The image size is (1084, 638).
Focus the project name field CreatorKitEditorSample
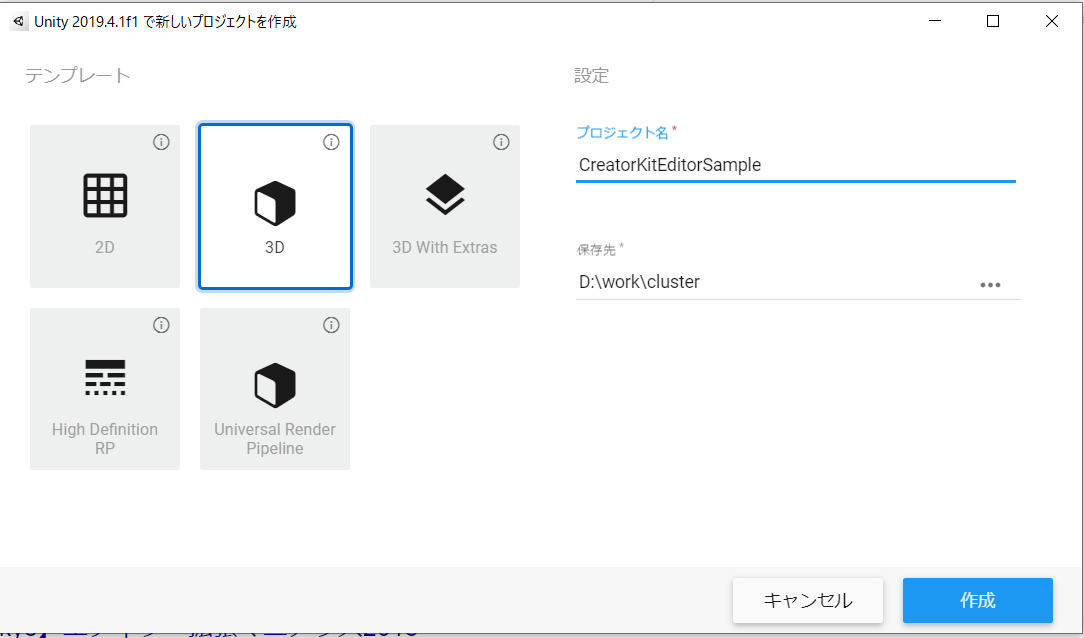(x=796, y=165)
